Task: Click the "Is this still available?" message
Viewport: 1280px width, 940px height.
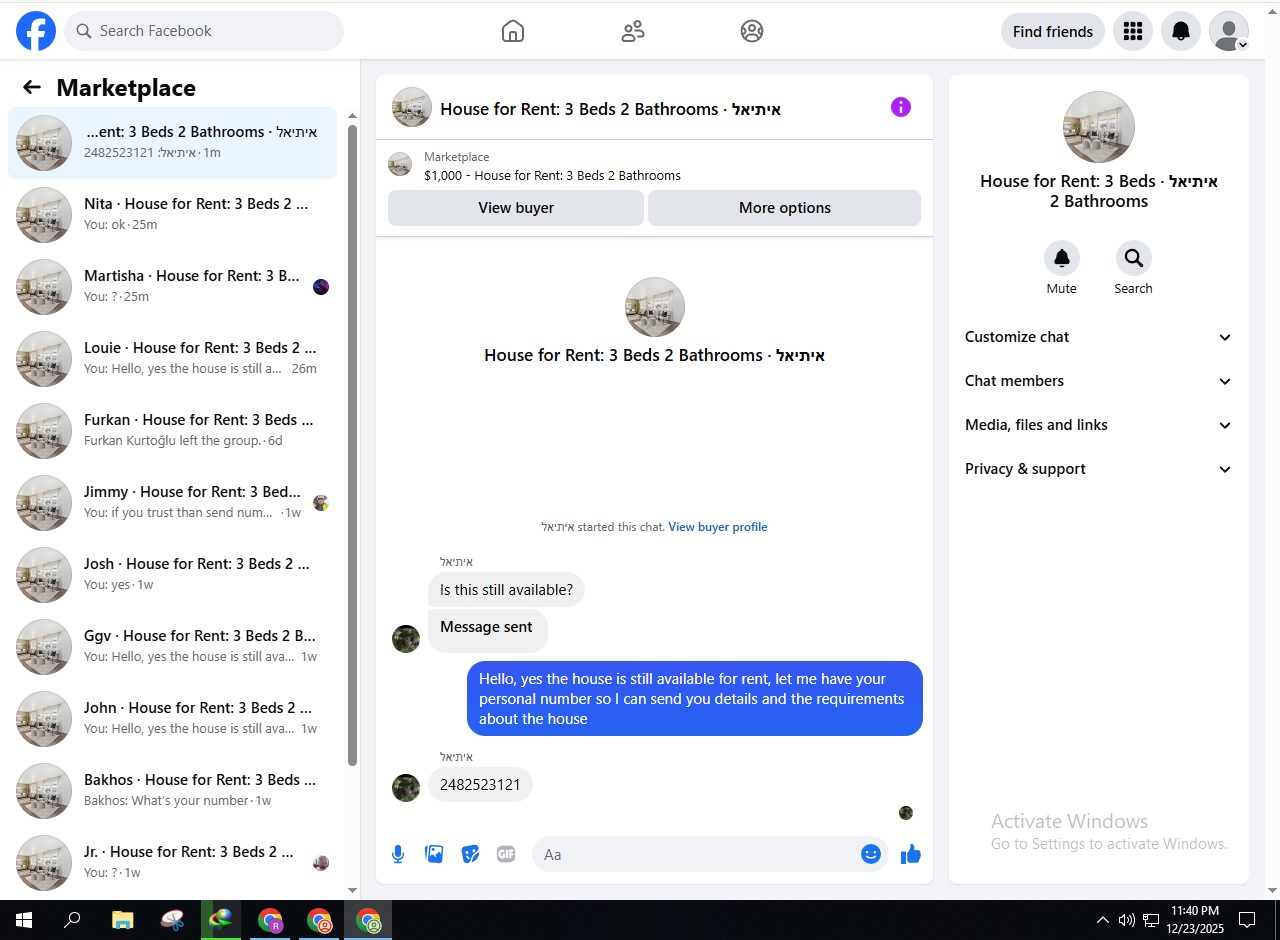Action: [x=506, y=590]
